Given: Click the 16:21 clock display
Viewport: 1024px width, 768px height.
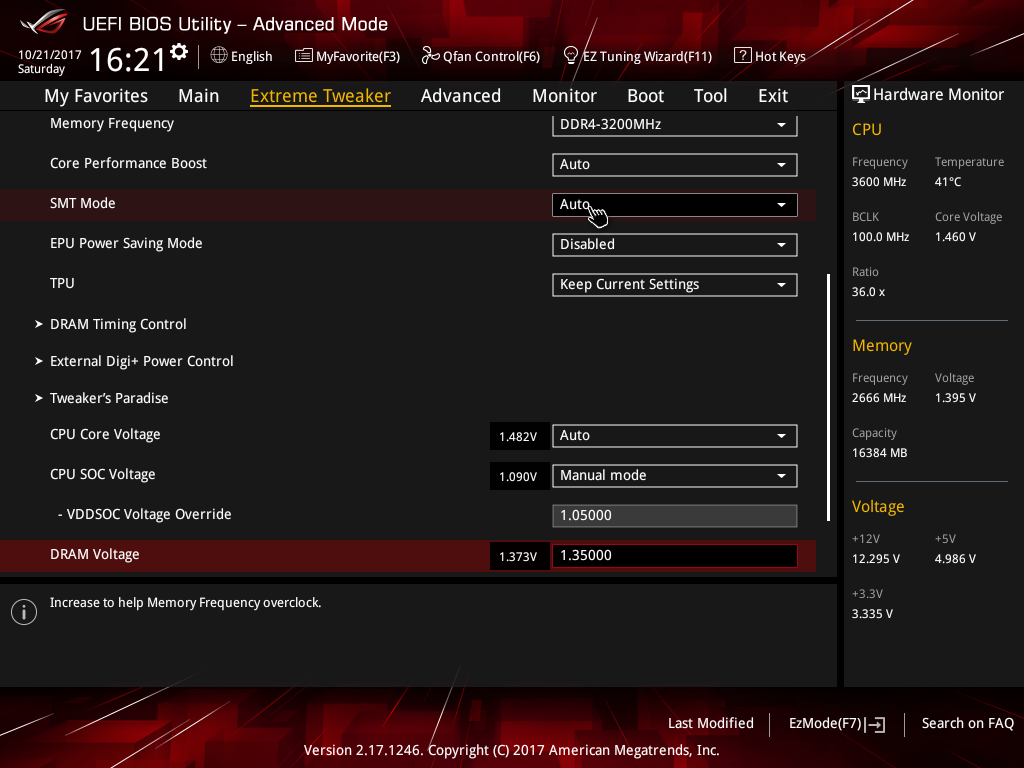Looking at the screenshot, I should pyautogui.click(x=128, y=60).
